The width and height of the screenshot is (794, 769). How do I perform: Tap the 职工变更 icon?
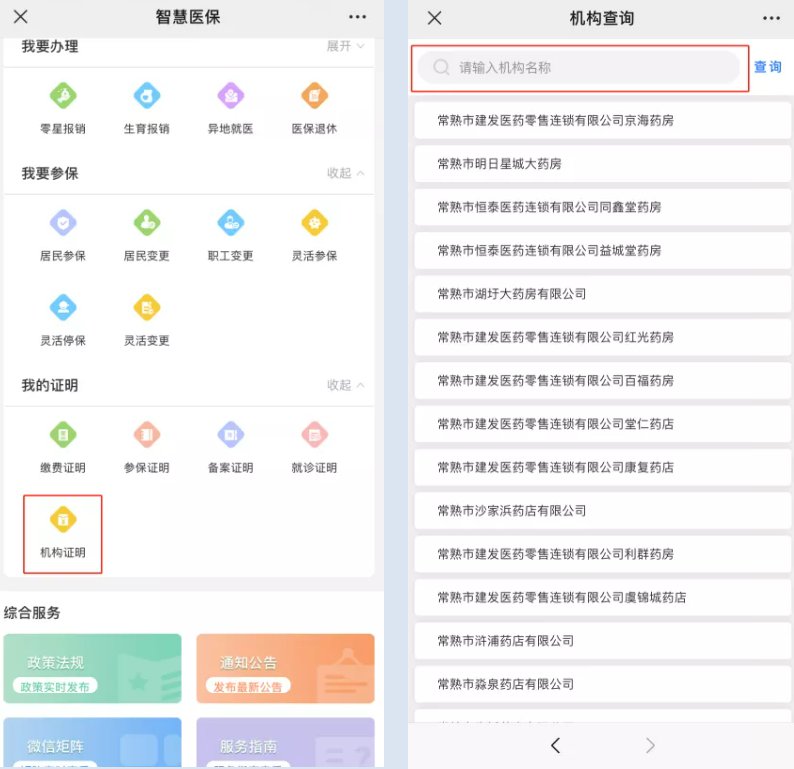pyautogui.click(x=231, y=222)
